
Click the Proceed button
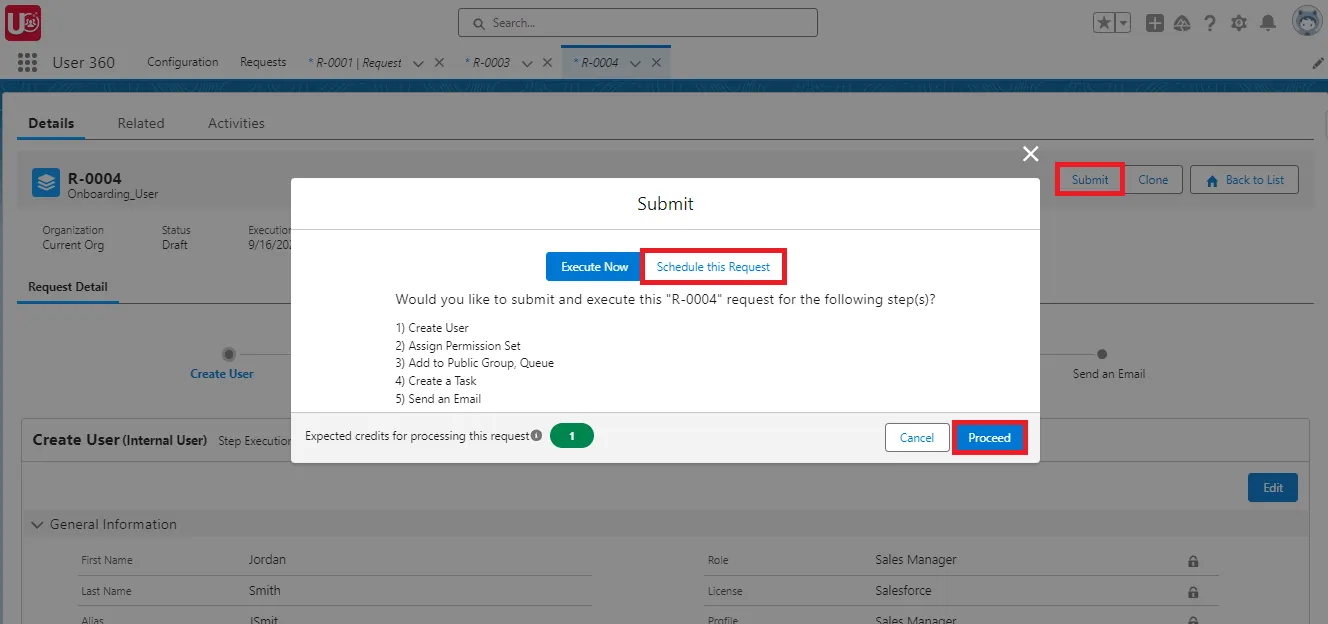pos(989,437)
